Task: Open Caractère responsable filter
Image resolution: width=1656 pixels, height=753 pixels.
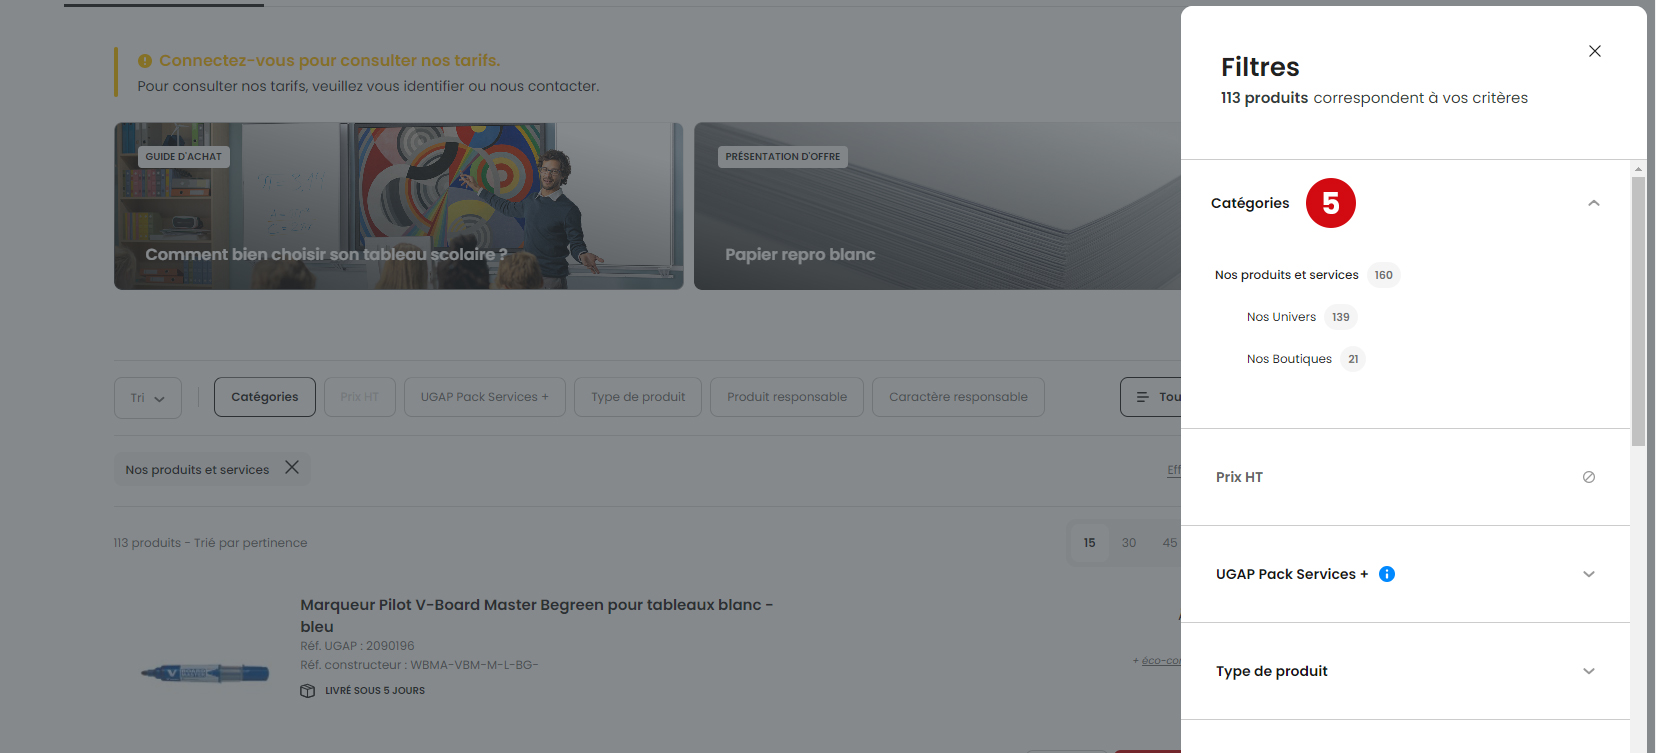Action: 958,397
